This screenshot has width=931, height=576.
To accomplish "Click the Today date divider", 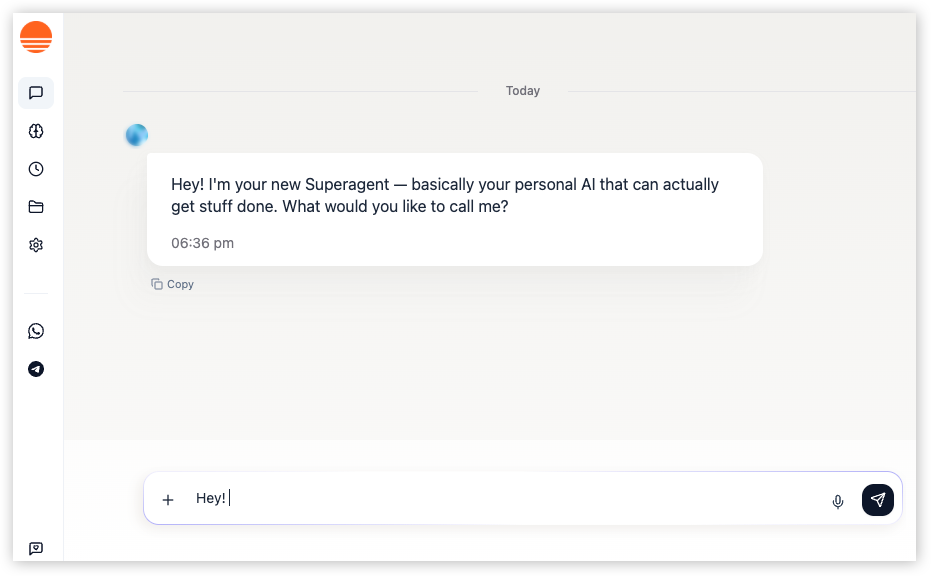I will pos(522,90).
